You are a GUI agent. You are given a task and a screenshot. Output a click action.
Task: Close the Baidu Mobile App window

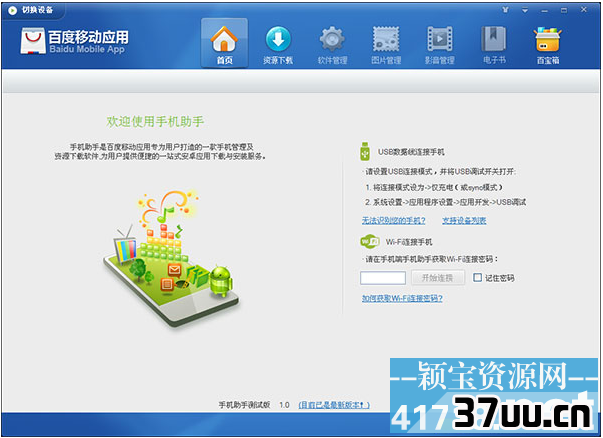point(583,10)
